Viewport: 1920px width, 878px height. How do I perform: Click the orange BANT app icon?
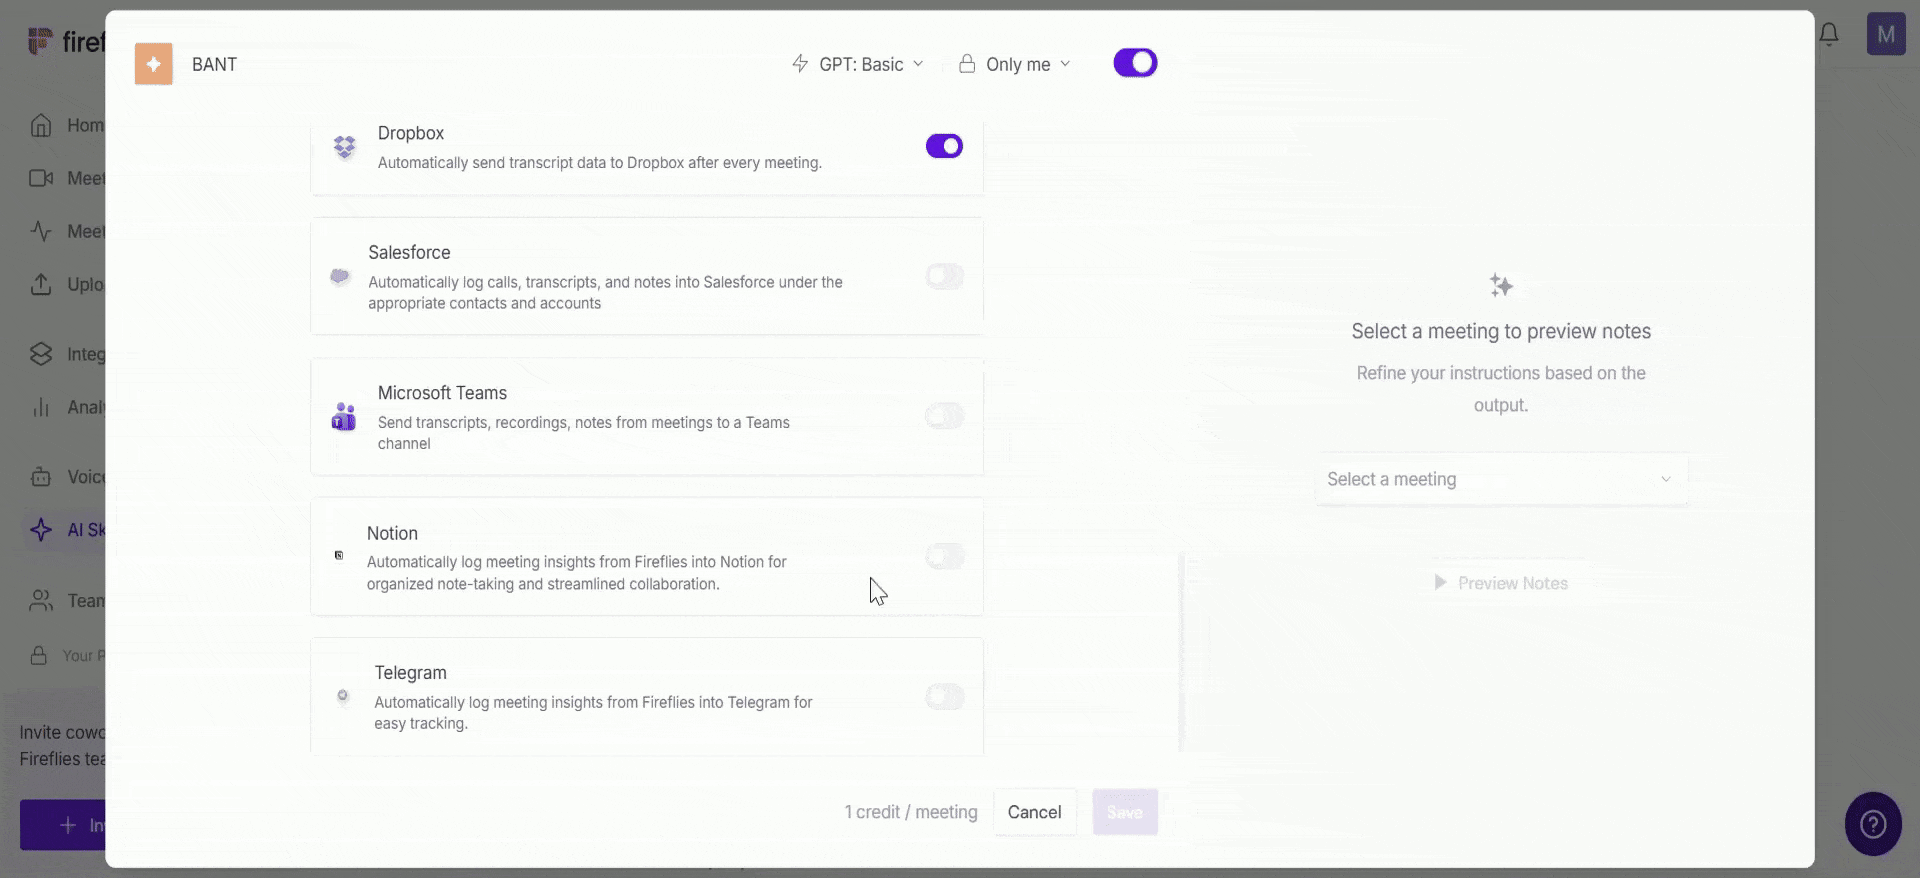pyautogui.click(x=153, y=64)
